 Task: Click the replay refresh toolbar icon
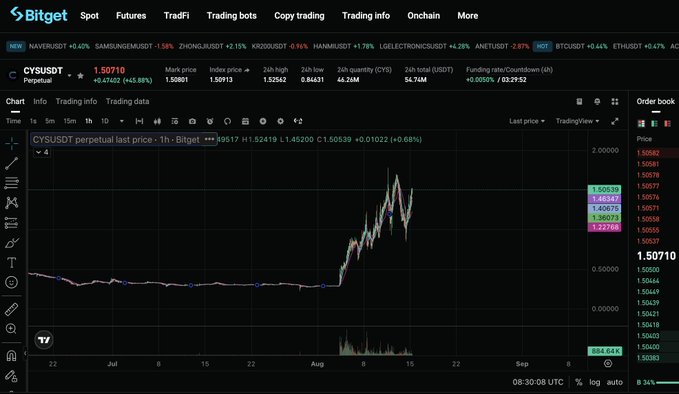point(227,121)
